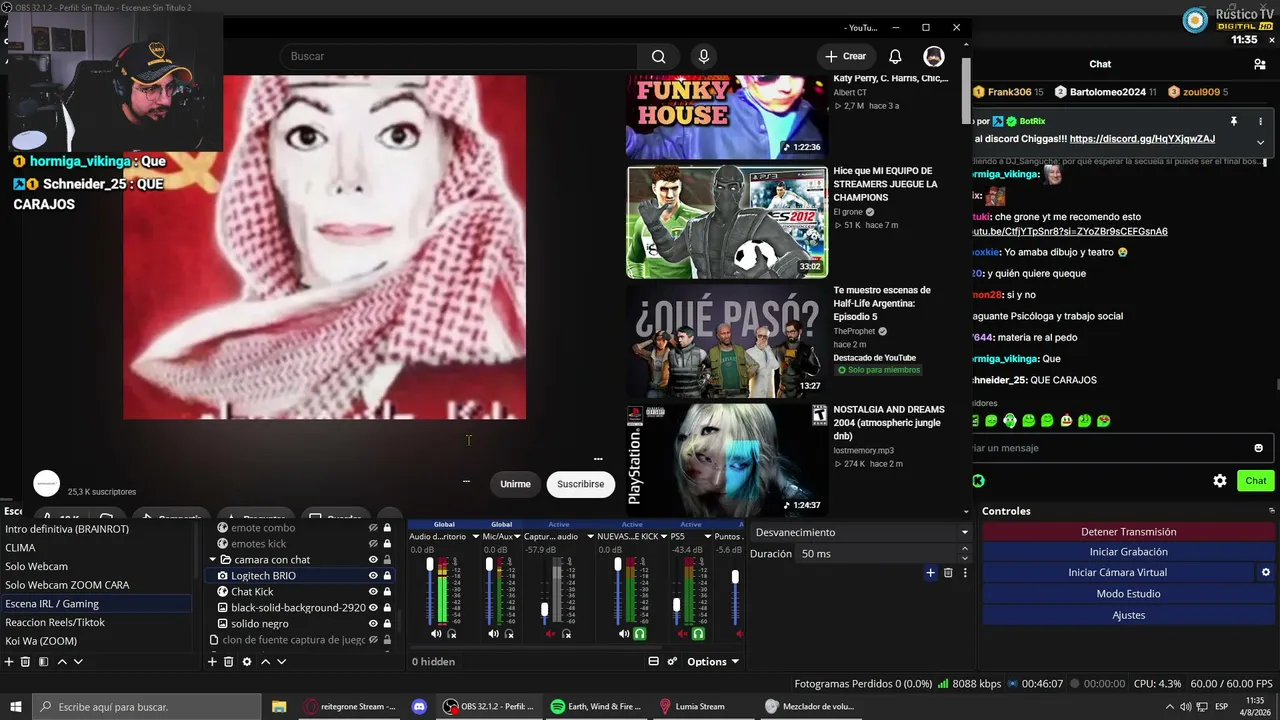The image size is (1280, 720).
Task: Hide the camara con chat group
Action: coord(373,560)
